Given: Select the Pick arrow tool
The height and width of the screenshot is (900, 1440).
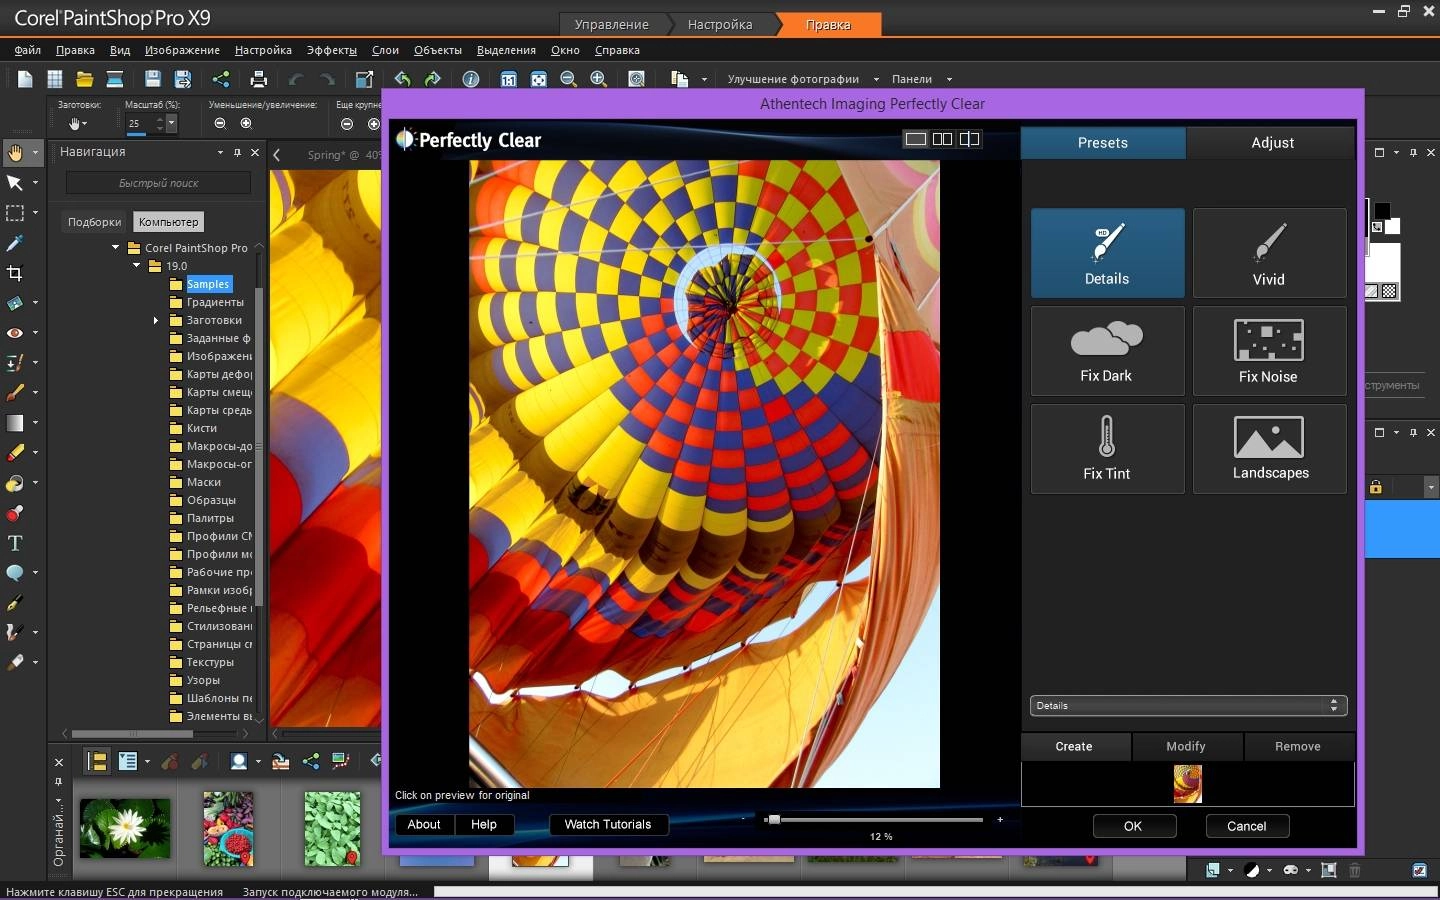Looking at the screenshot, I should coord(15,182).
